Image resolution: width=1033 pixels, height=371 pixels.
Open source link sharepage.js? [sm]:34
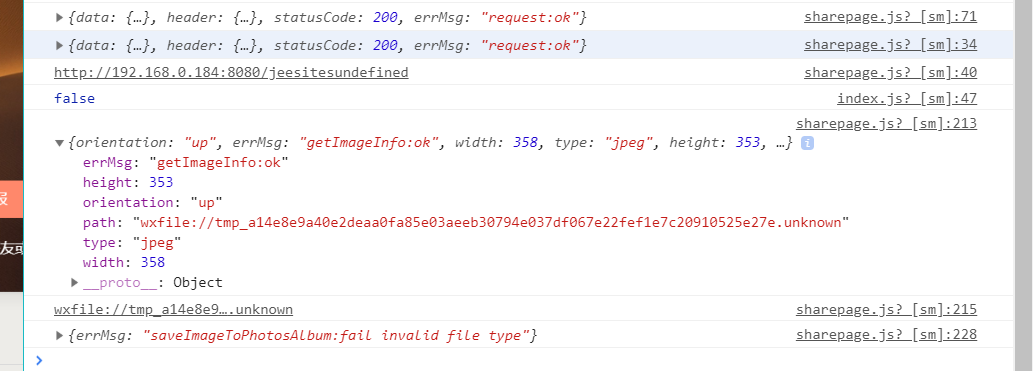pyautogui.click(x=890, y=45)
